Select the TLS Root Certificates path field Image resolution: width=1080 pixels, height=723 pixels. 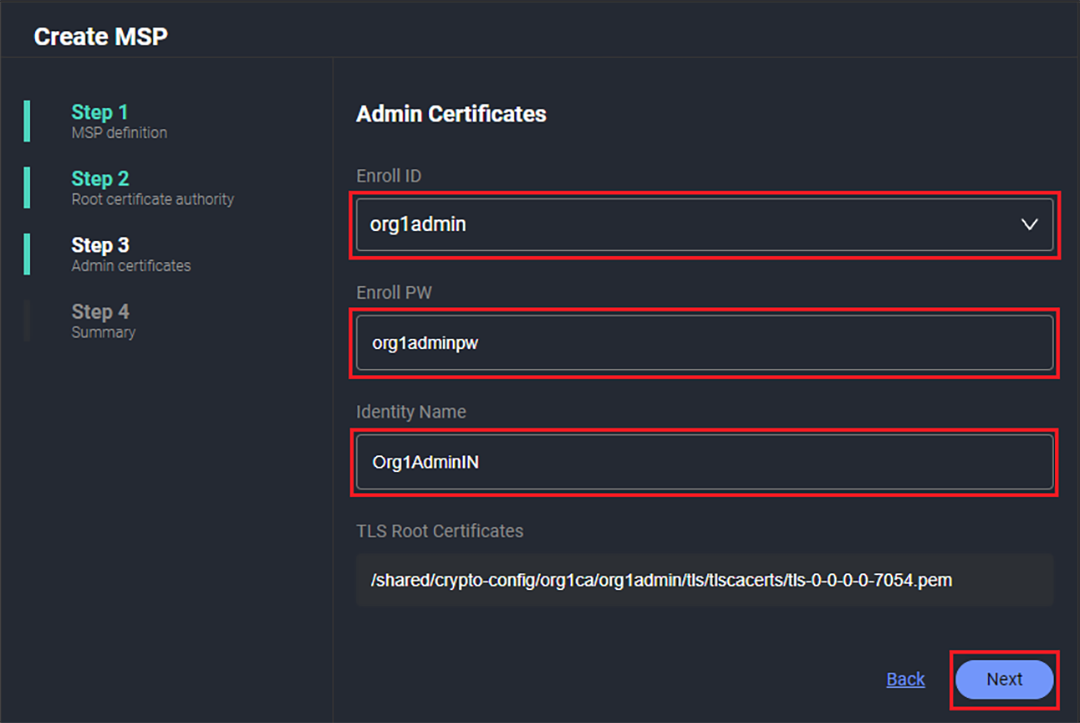[x=704, y=580]
